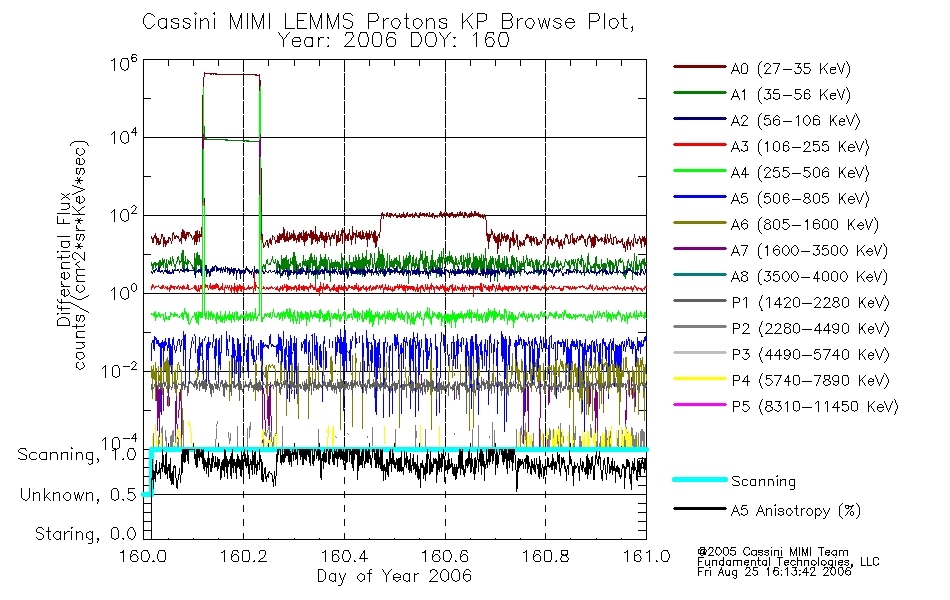Click the 10^4 y-axis tick label
The image size is (950, 600).
[x=124, y=136]
